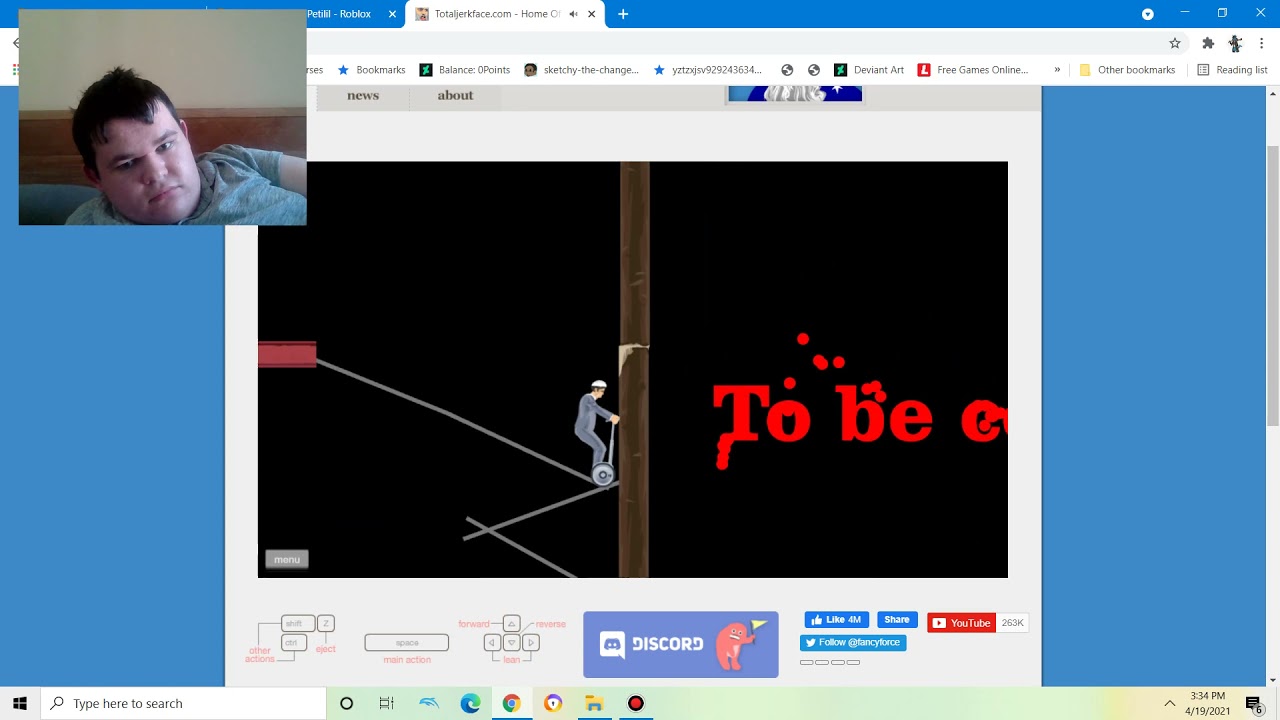Open the Other bookmarks folder
This screenshot has width=1280, height=720.
pos(1127,70)
